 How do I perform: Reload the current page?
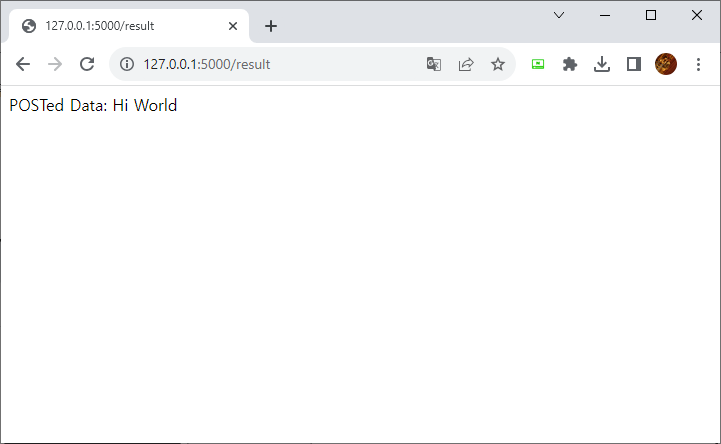(x=87, y=64)
